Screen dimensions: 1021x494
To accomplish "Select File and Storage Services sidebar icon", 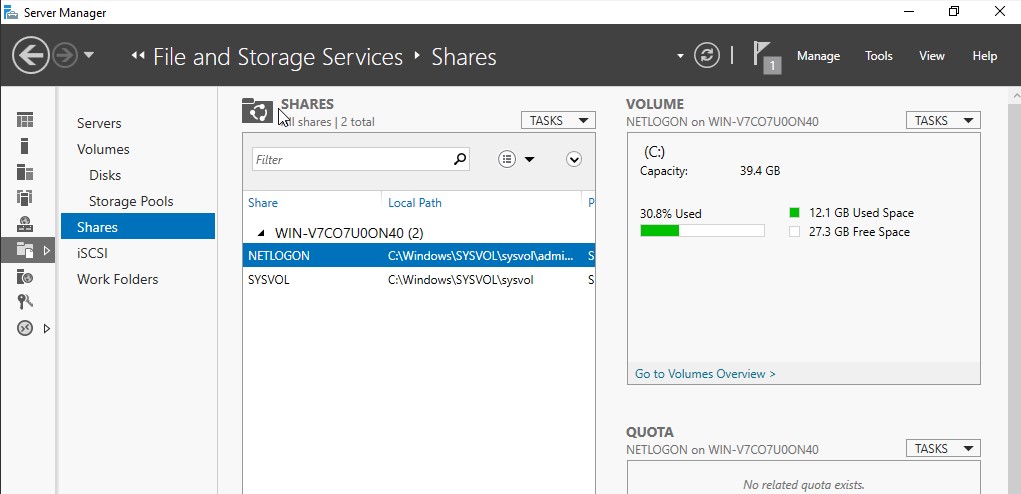I will (25, 250).
